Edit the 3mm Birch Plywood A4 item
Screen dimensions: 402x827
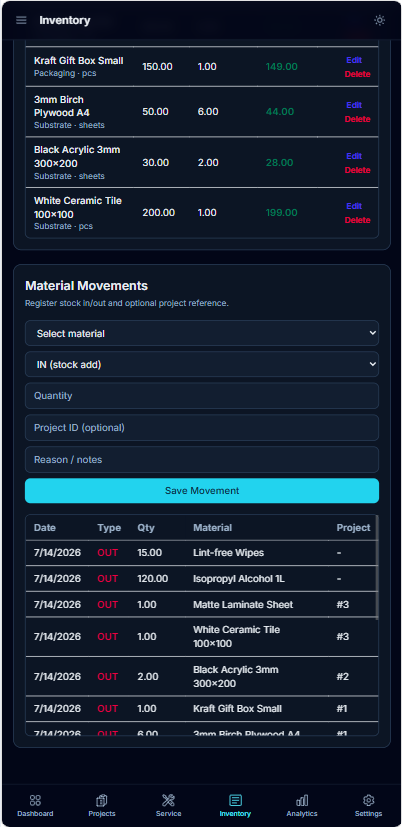coord(354,105)
